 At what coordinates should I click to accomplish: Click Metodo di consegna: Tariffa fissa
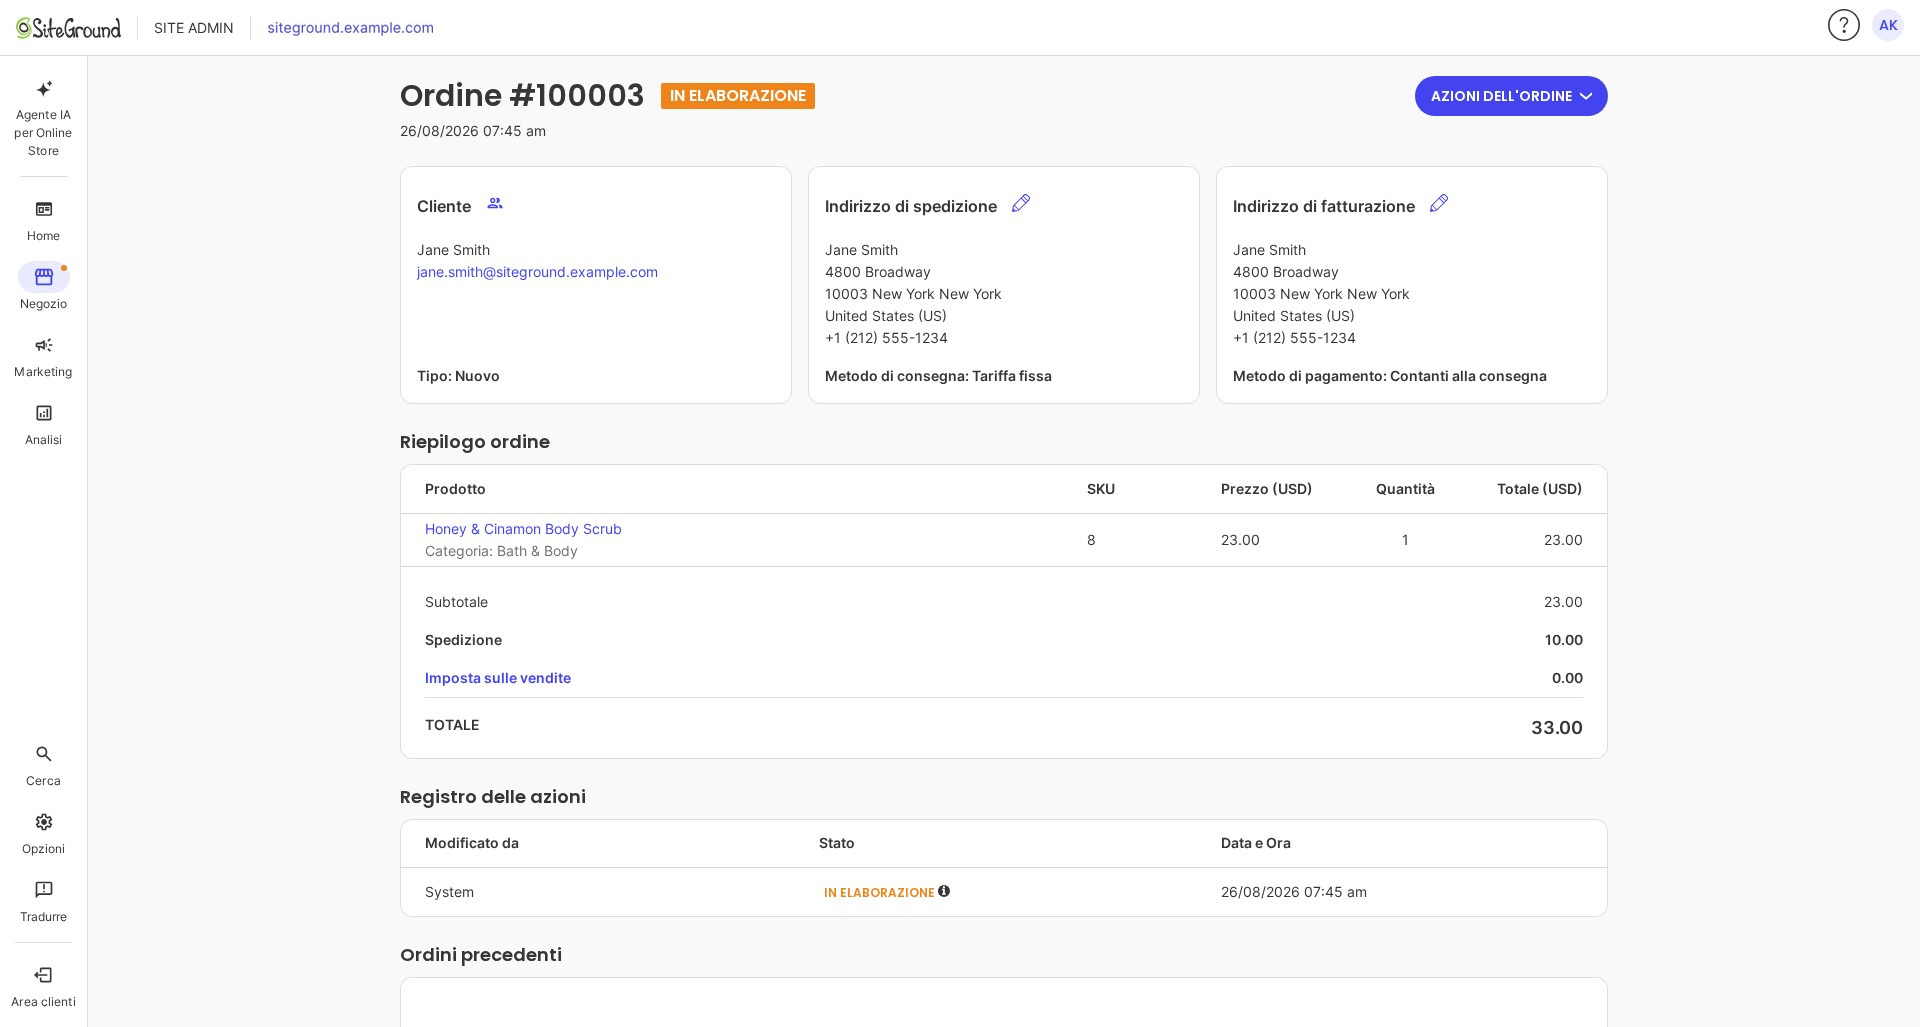pos(938,376)
